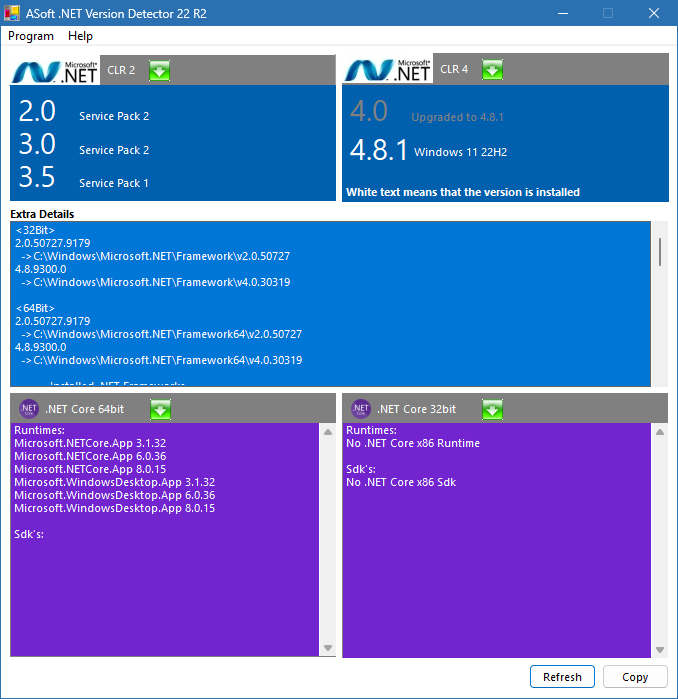The height and width of the screenshot is (699, 678).
Task: Minimize the ASoft .NET Version Detector window
Action: pyautogui.click(x=563, y=13)
